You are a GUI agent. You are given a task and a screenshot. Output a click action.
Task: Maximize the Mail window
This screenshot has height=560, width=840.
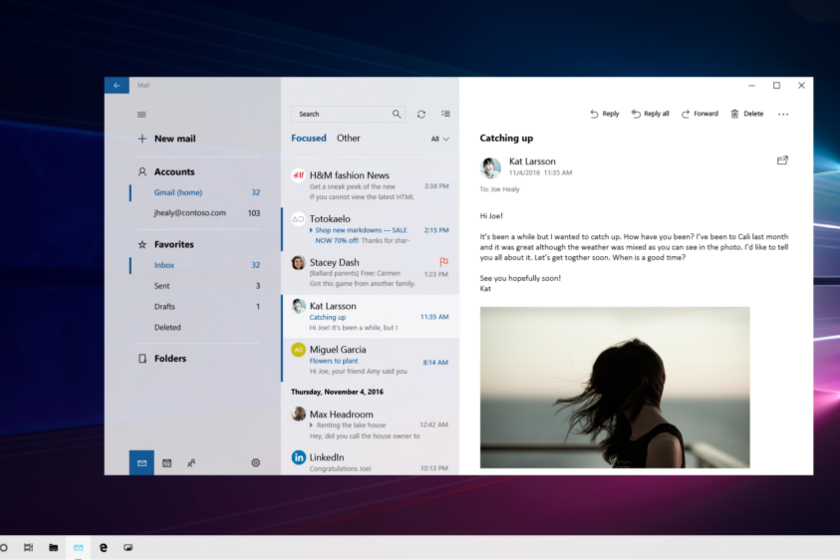click(776, 85)
